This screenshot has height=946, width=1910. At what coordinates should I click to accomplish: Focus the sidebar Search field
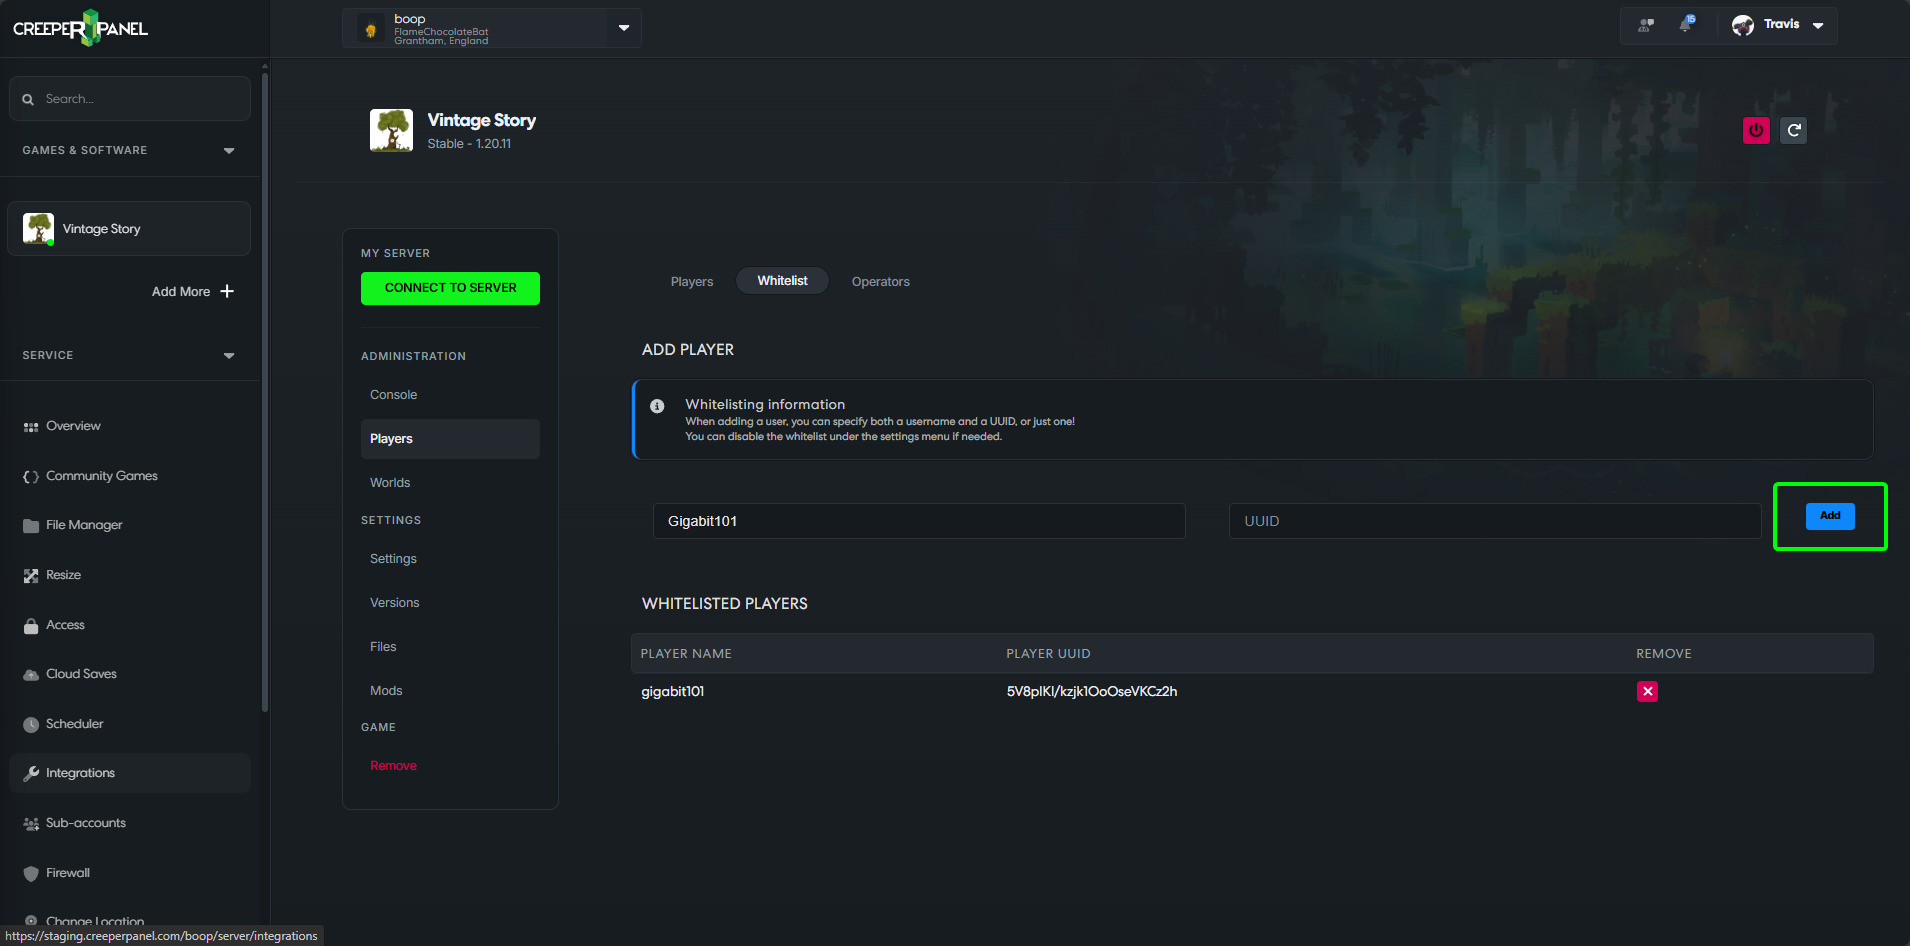tap(130, 99)
